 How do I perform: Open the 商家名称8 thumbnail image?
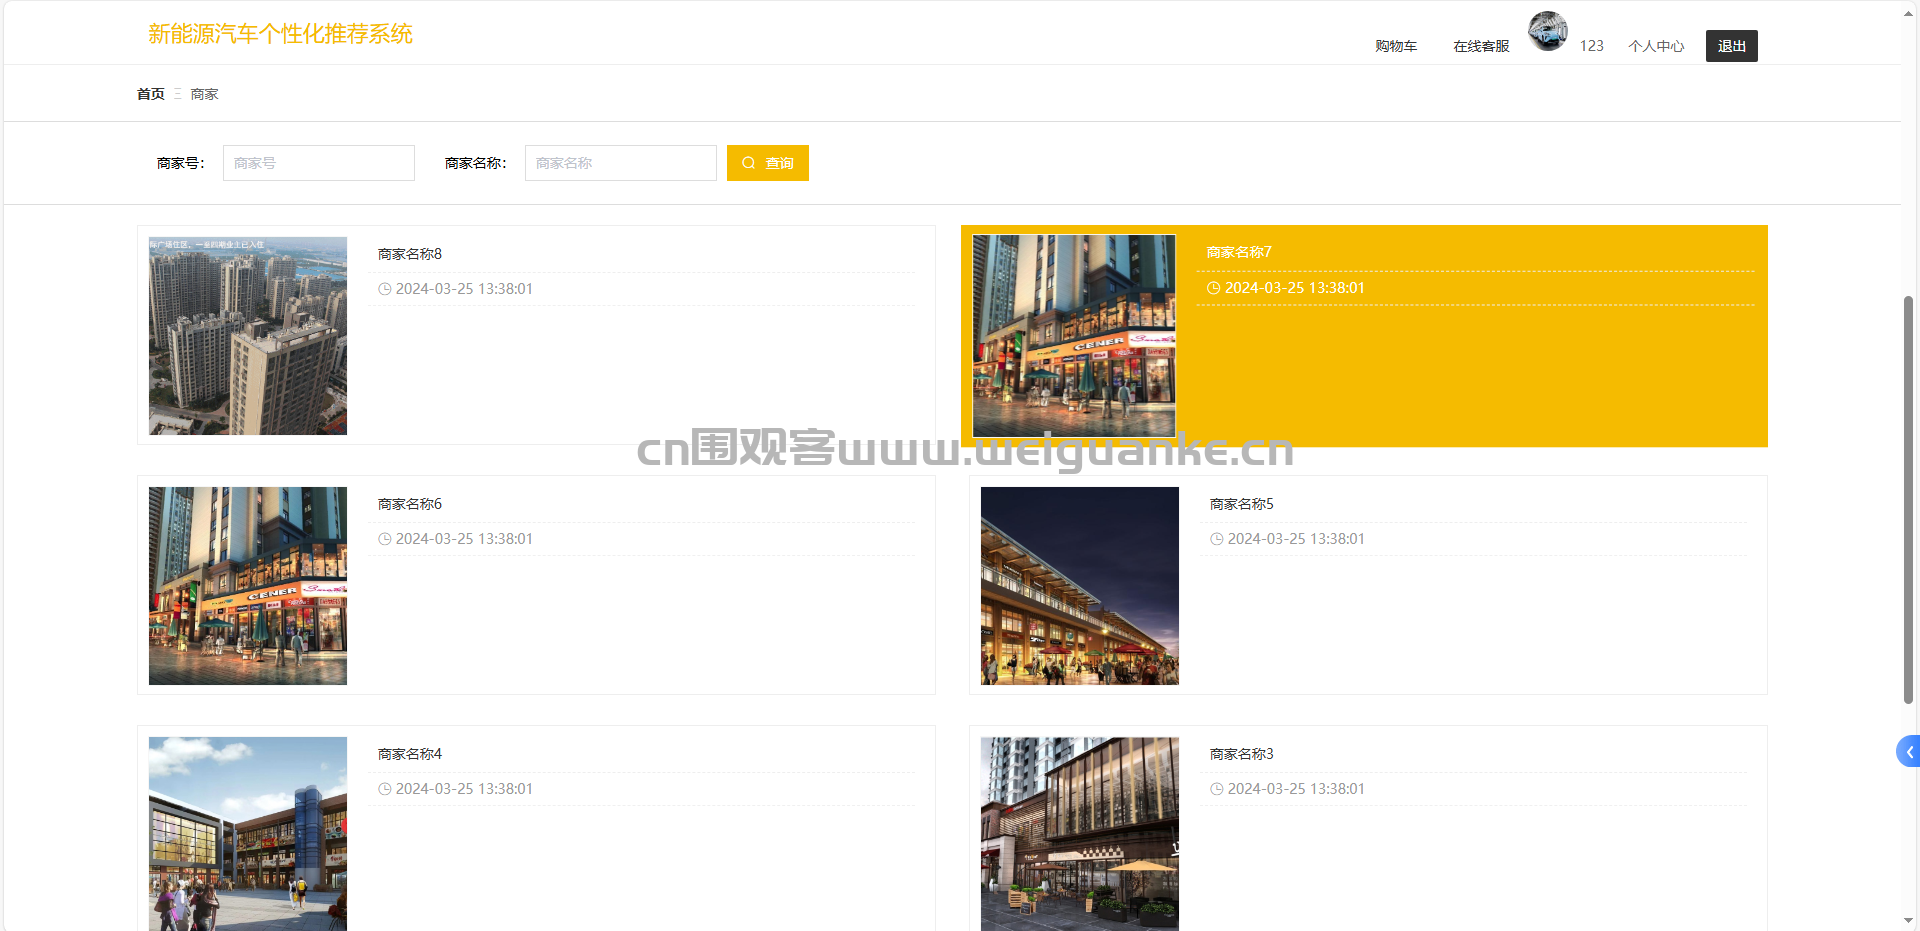point(248,336)
